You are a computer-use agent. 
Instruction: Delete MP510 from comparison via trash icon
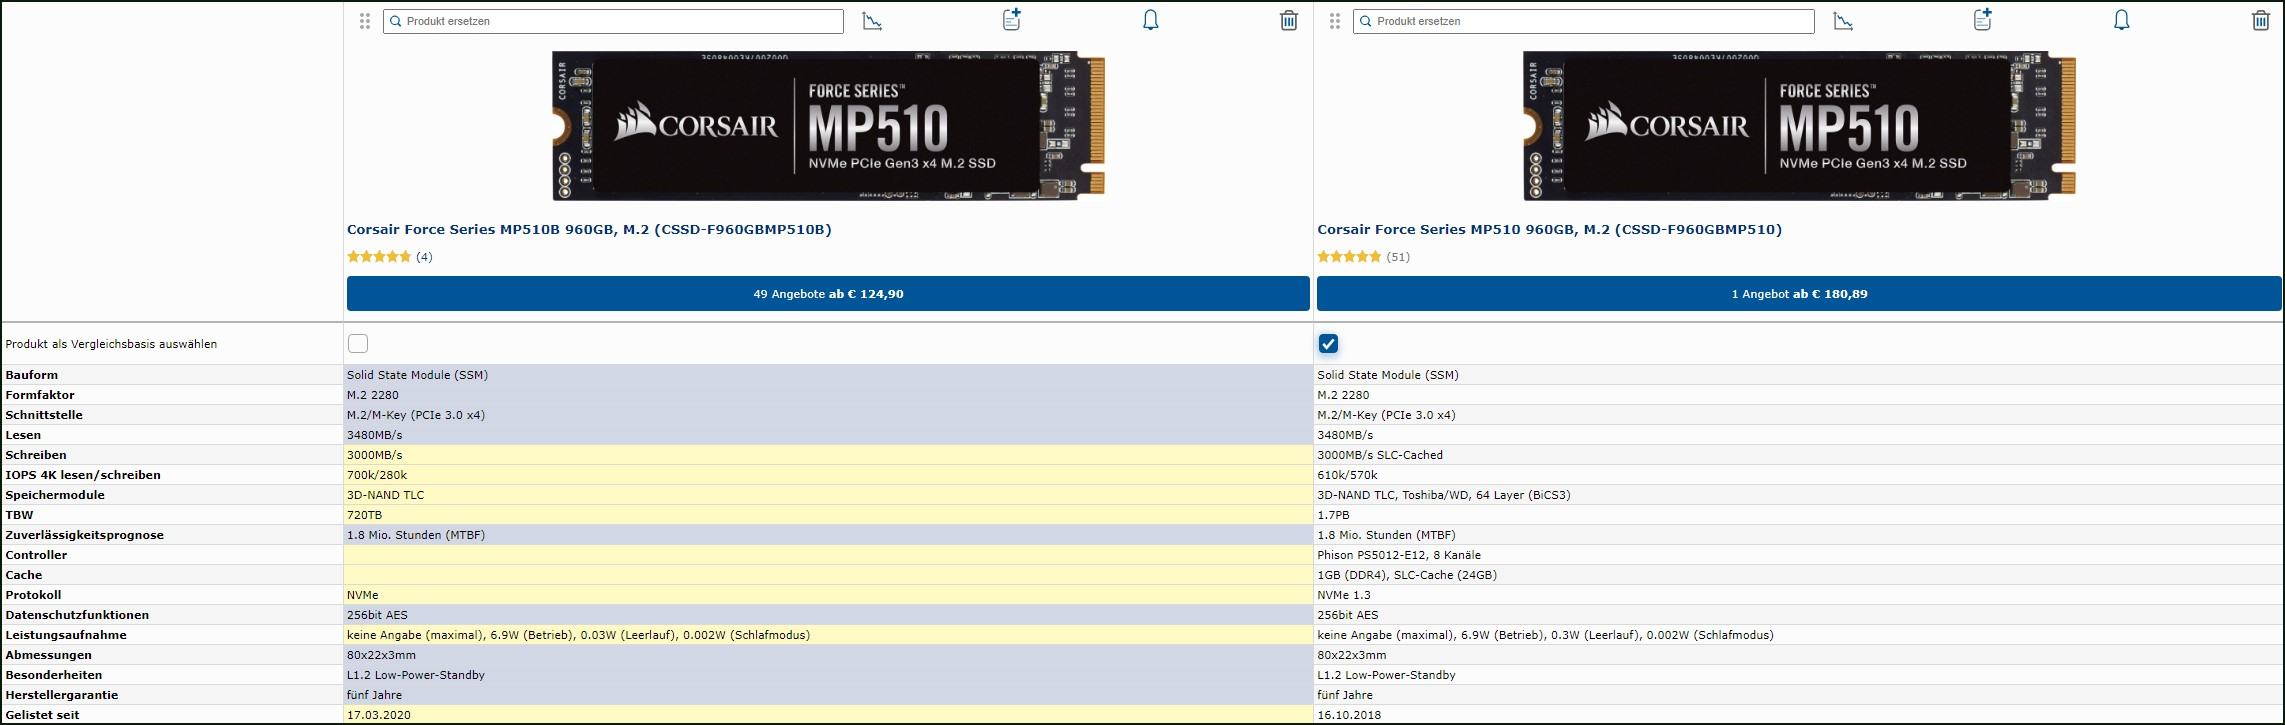[x=2260, y=20]
